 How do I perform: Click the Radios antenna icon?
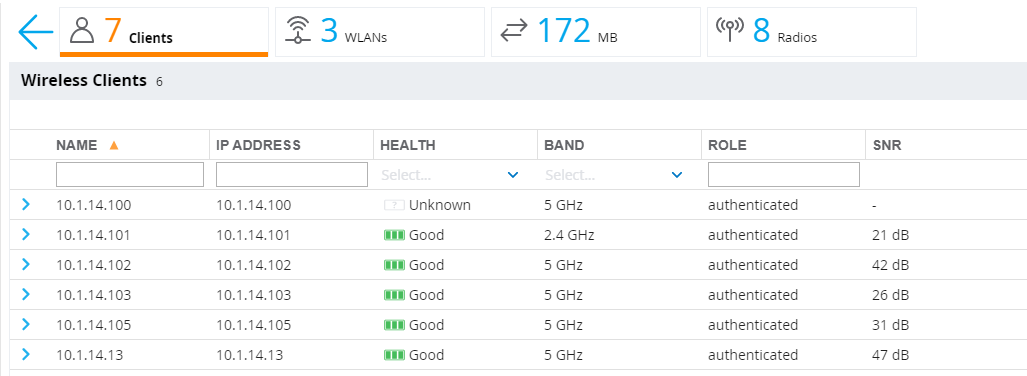[730, 30]
